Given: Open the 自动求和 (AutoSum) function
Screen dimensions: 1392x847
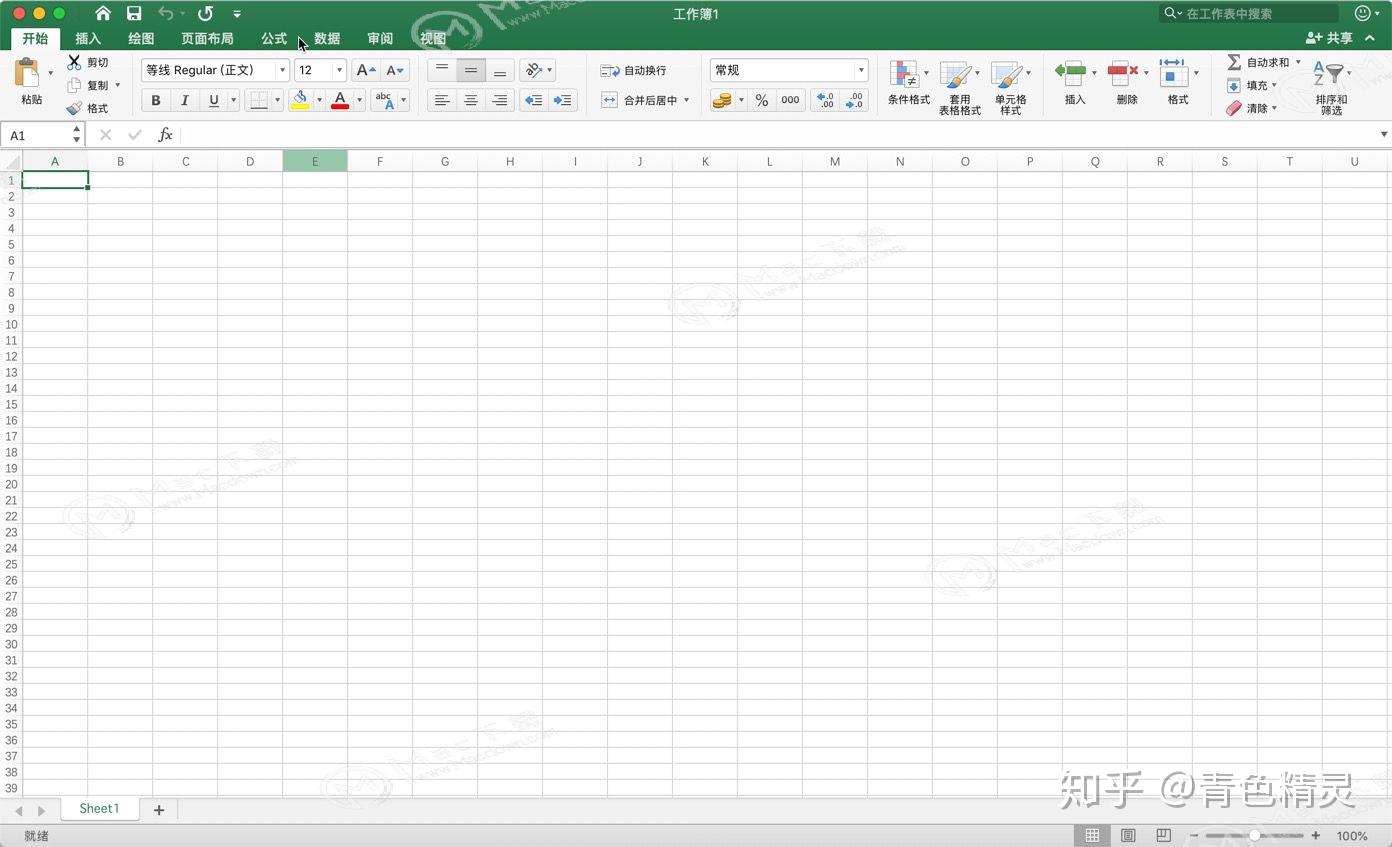Looking at the screenshot, I should tap(1262, 62).
